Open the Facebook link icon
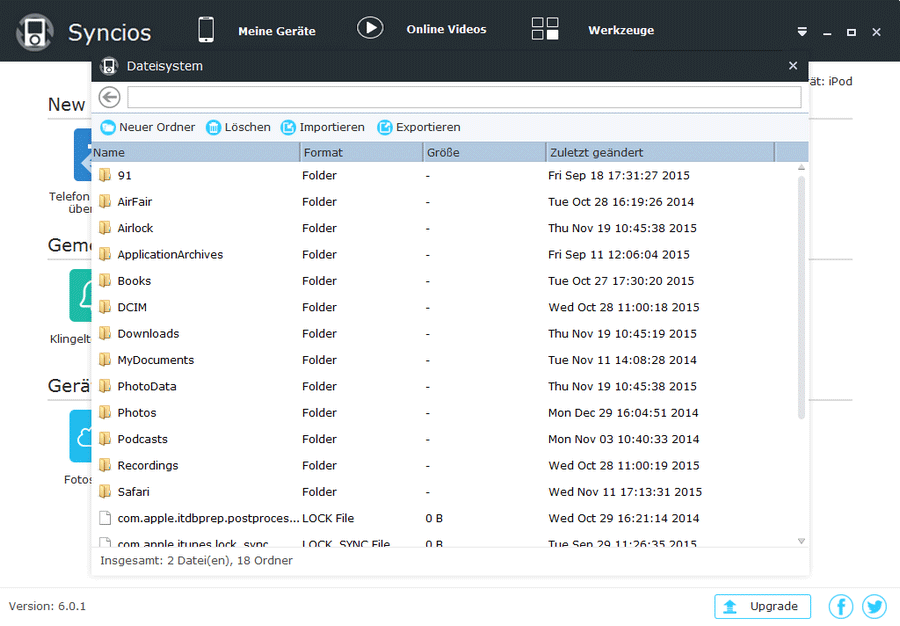The image size is (900, 626). point(840,606)
